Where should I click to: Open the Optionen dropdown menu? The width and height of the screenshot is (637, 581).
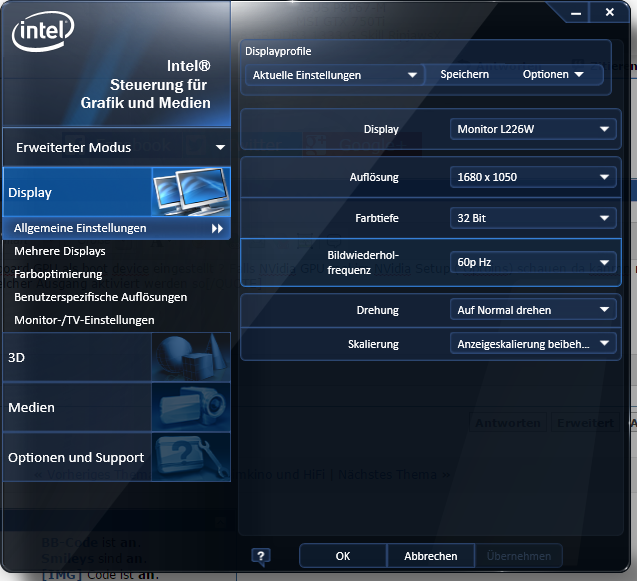[553, 74]
